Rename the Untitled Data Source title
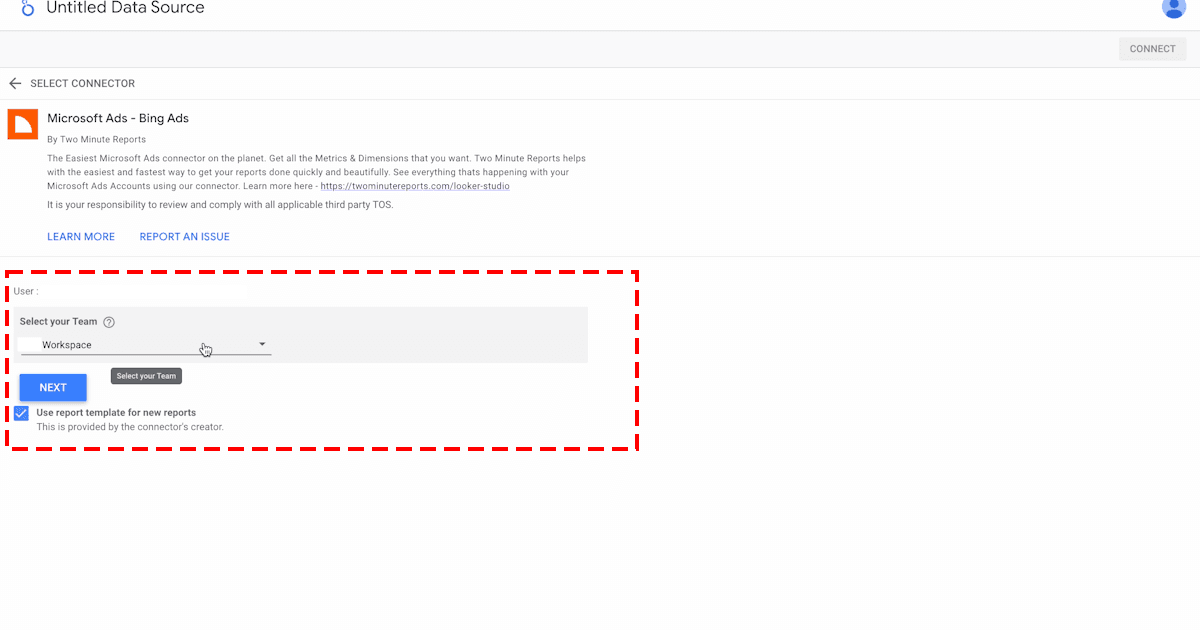This screenshot has width=1200, height=630. pos(125,8)
